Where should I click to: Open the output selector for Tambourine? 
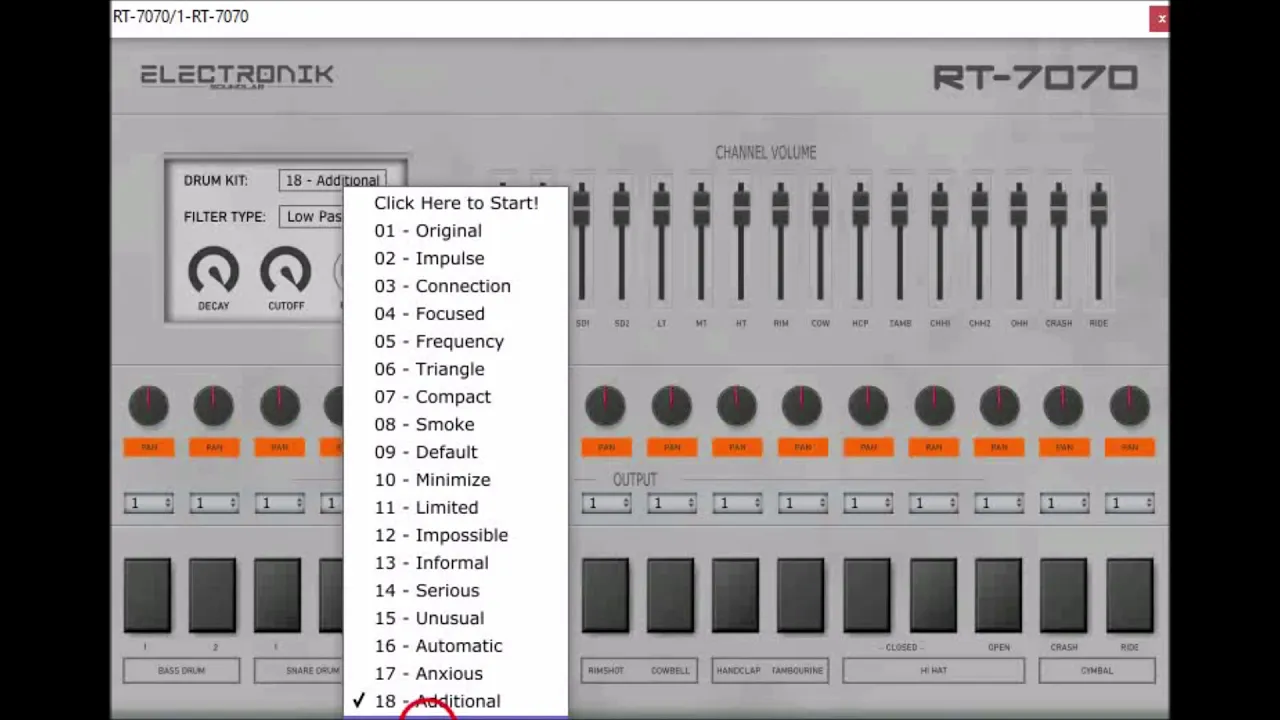pyautogui.click(x=802, y=503)
